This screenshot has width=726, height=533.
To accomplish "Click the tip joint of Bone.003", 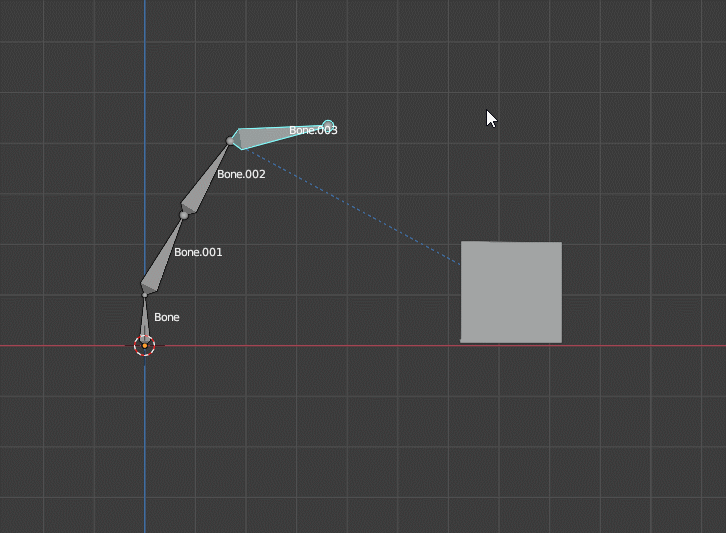I will pyautogui.click(x=328, y=125).
